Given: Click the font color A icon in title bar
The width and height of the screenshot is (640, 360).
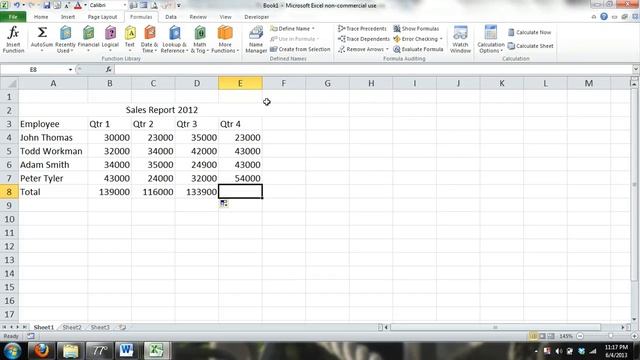Looking at the screenshot, I should click(x=78, y=5).
